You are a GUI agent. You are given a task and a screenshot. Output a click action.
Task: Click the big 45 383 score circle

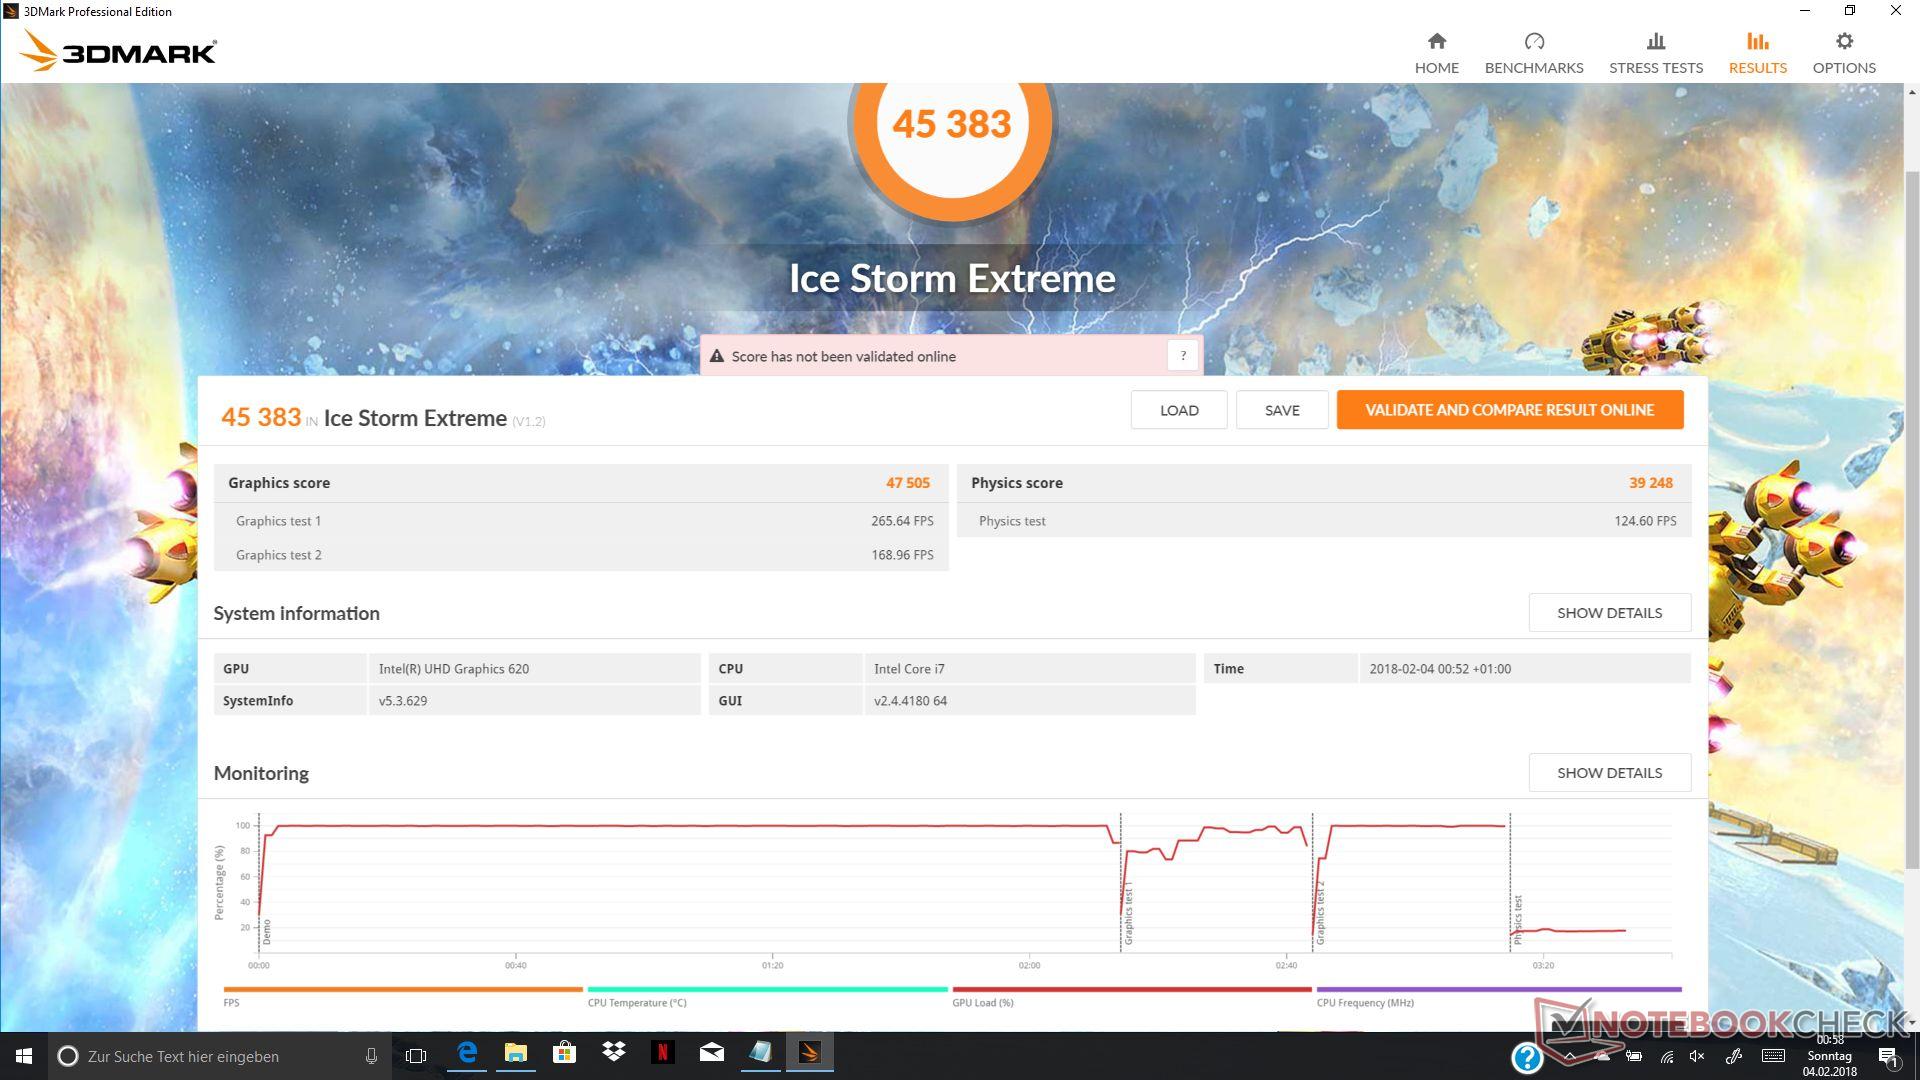pyautogui.click(x=951, y=125)
